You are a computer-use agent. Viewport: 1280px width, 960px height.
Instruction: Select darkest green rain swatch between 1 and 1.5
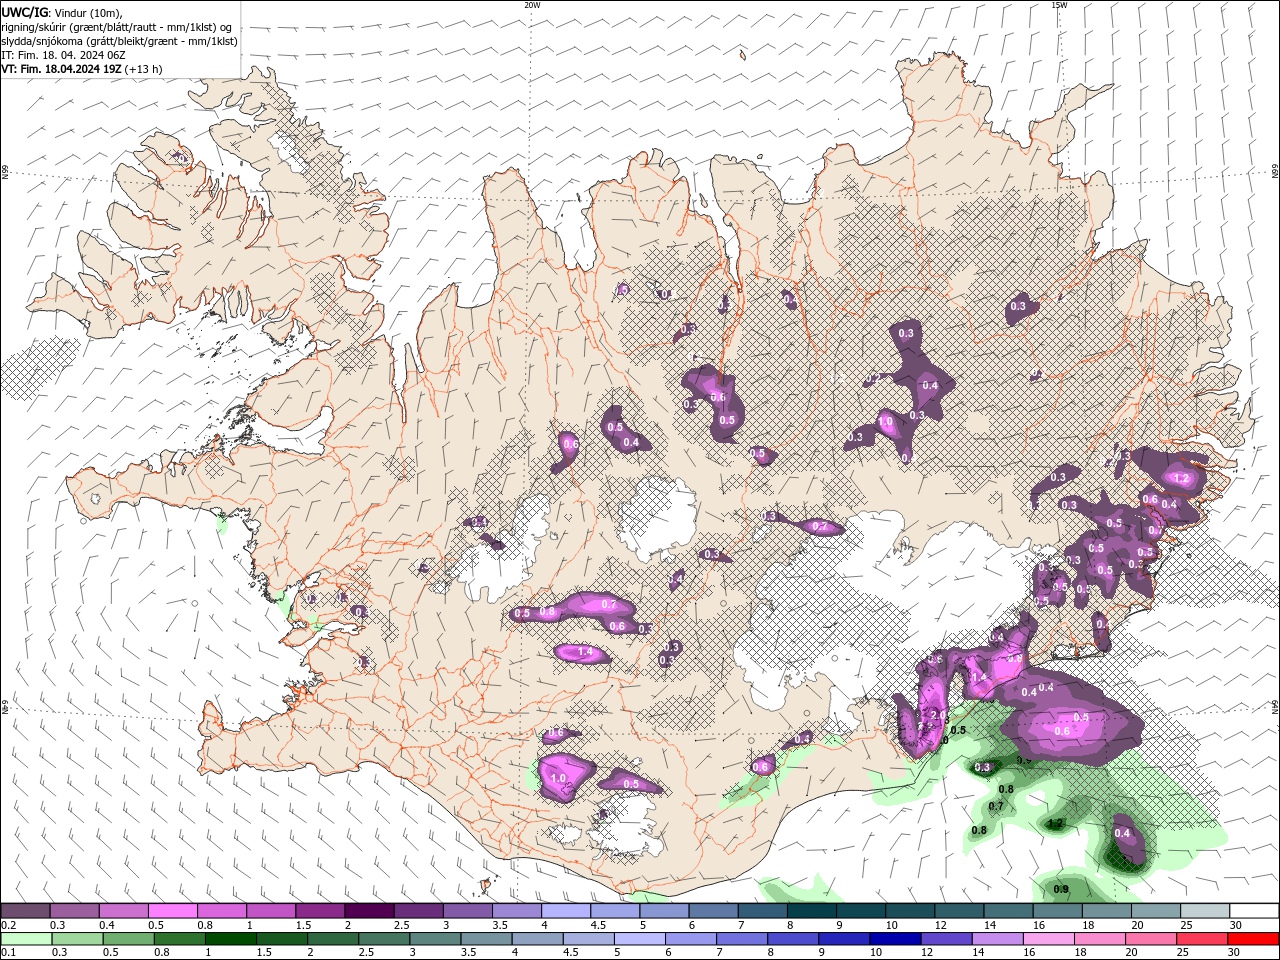pos(230,939)
